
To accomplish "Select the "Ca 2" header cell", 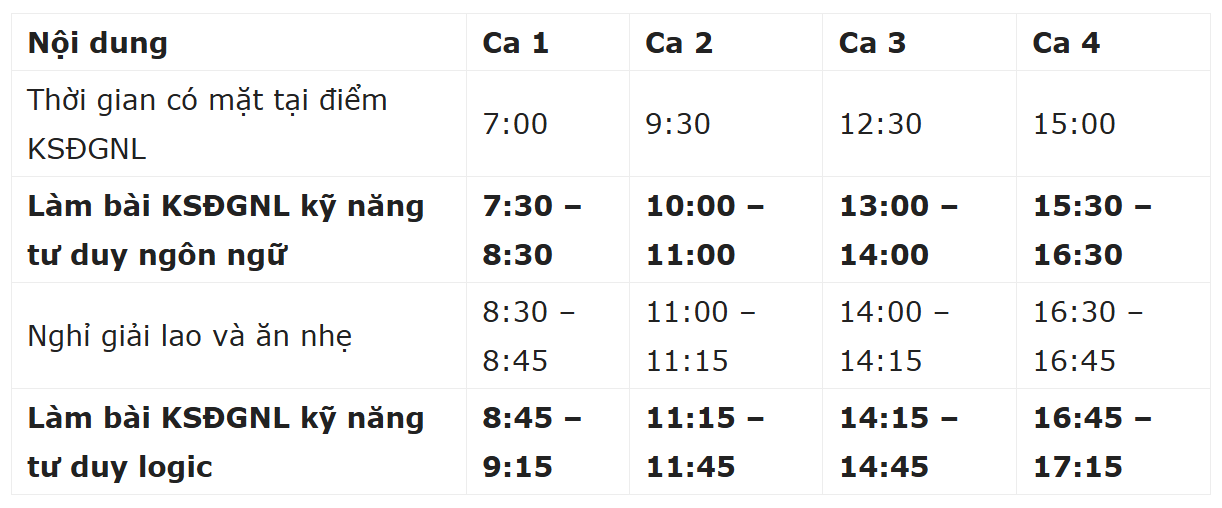I will click(679, 44).
